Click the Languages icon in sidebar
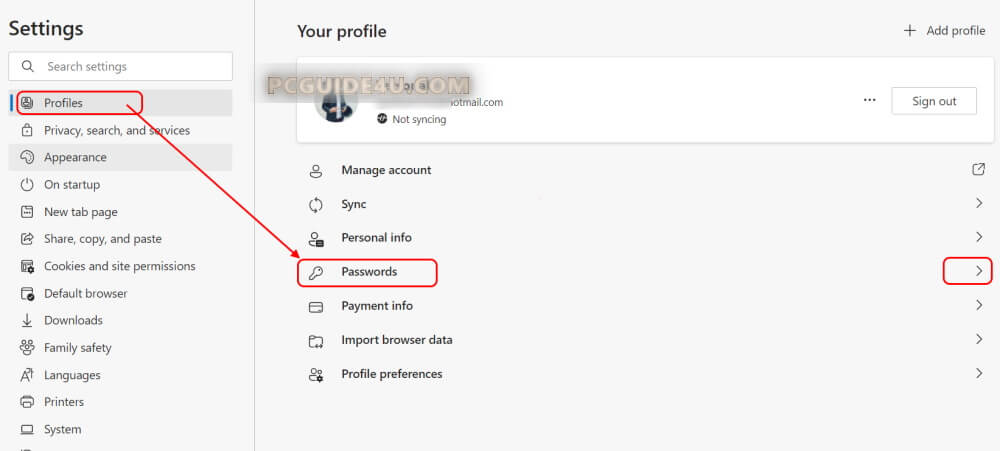 click(27, 375)
